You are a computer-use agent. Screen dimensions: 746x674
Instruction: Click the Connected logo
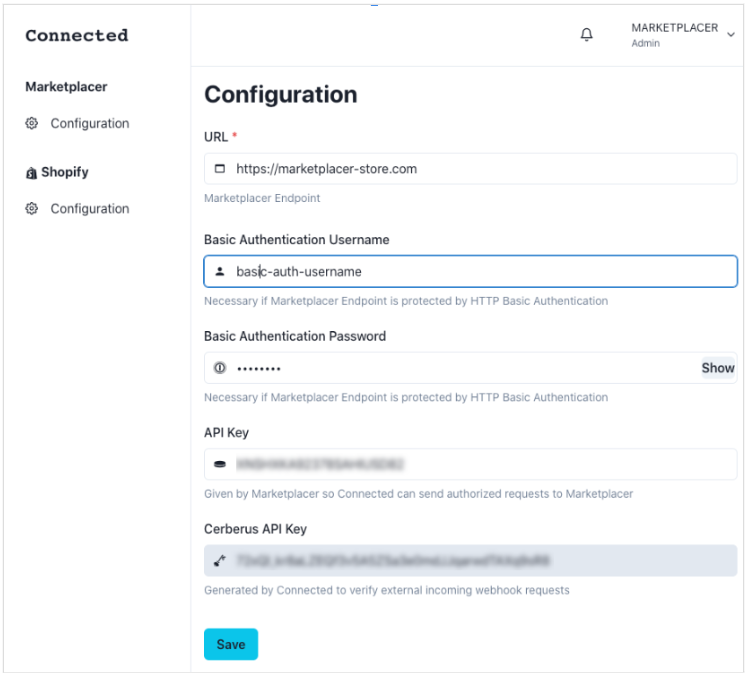77,35
